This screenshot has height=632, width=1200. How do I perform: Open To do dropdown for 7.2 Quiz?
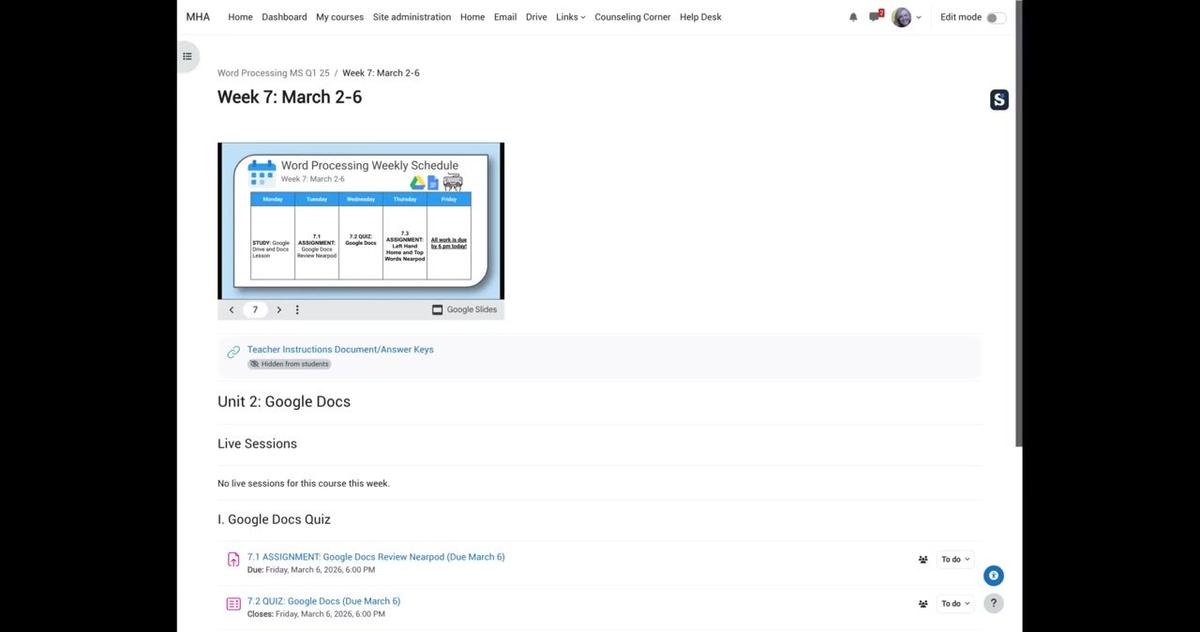point(955,604)
